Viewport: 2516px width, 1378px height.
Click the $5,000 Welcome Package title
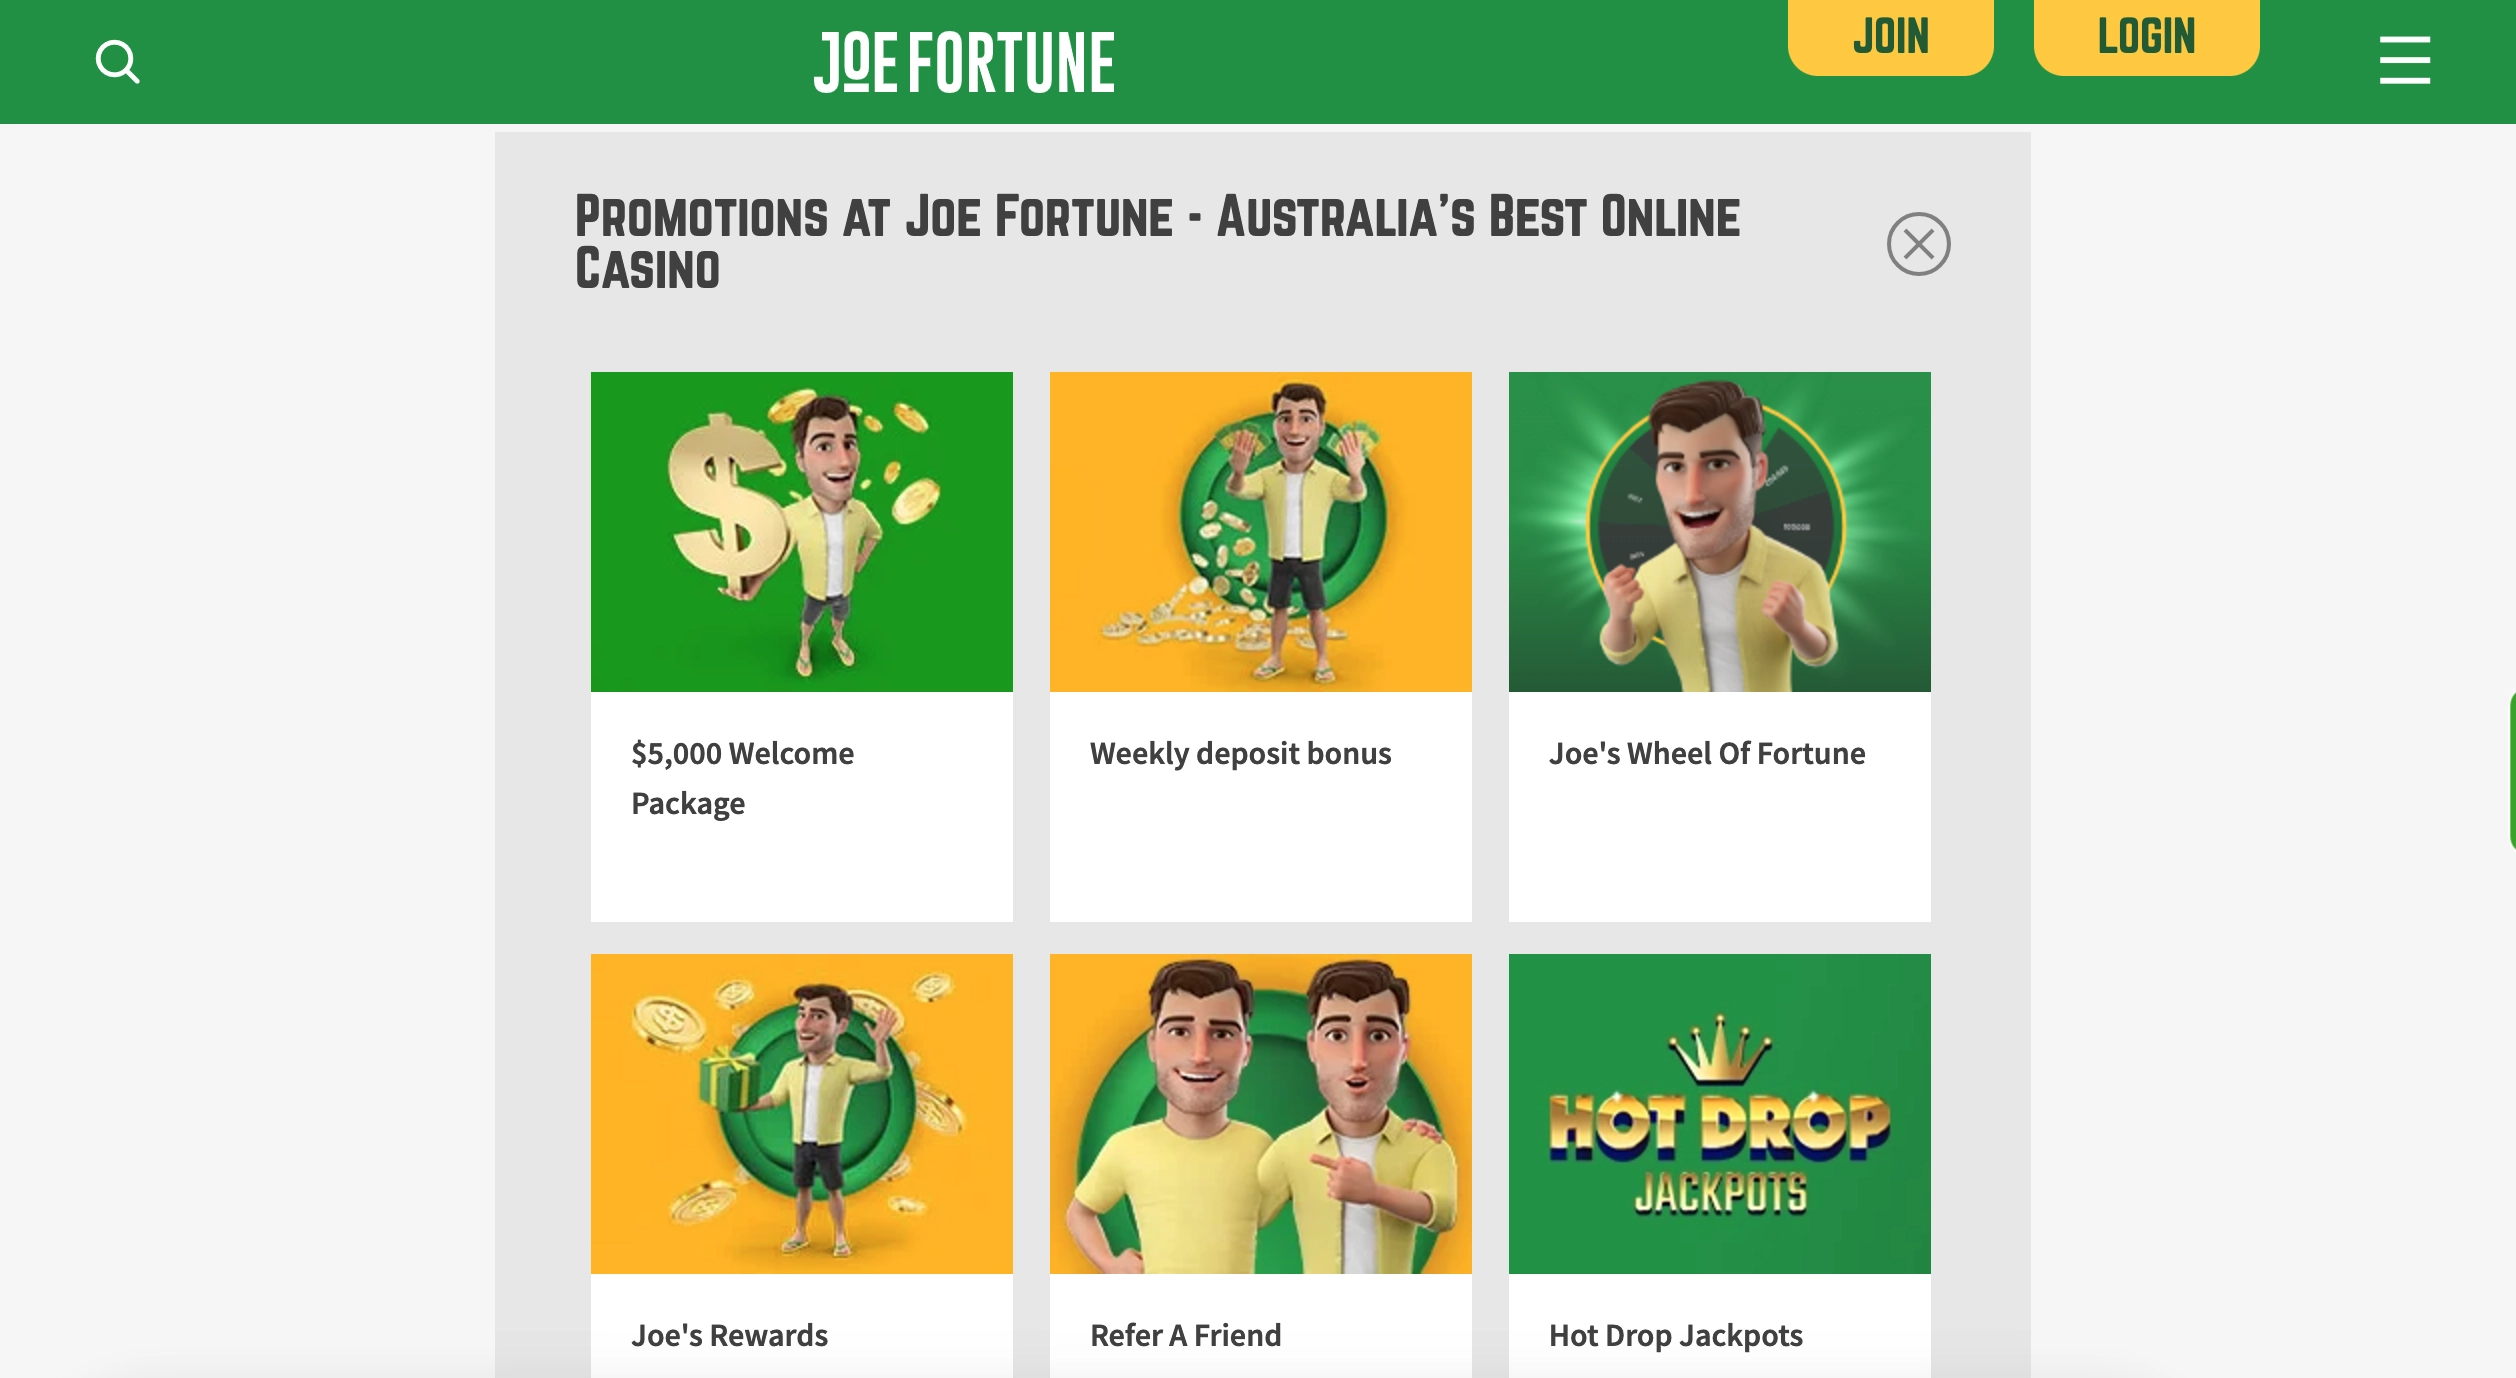point(742,778)
